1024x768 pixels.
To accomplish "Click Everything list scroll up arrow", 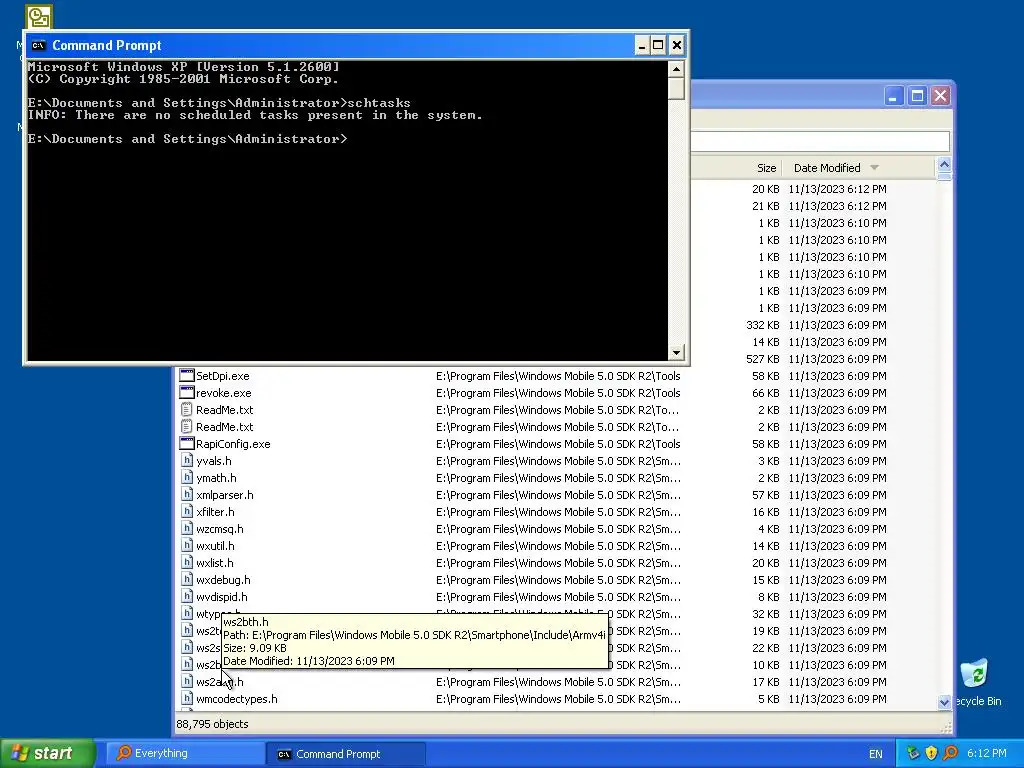I will (x=944, y=164).
